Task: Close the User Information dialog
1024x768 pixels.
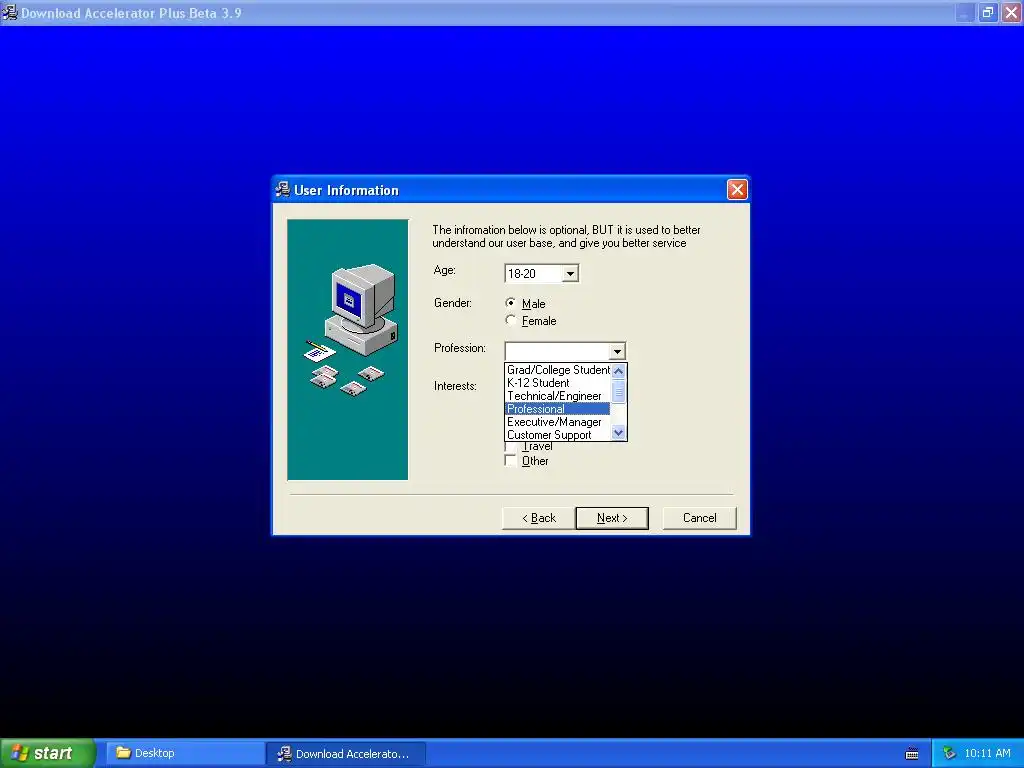Action: coord(737,189)
